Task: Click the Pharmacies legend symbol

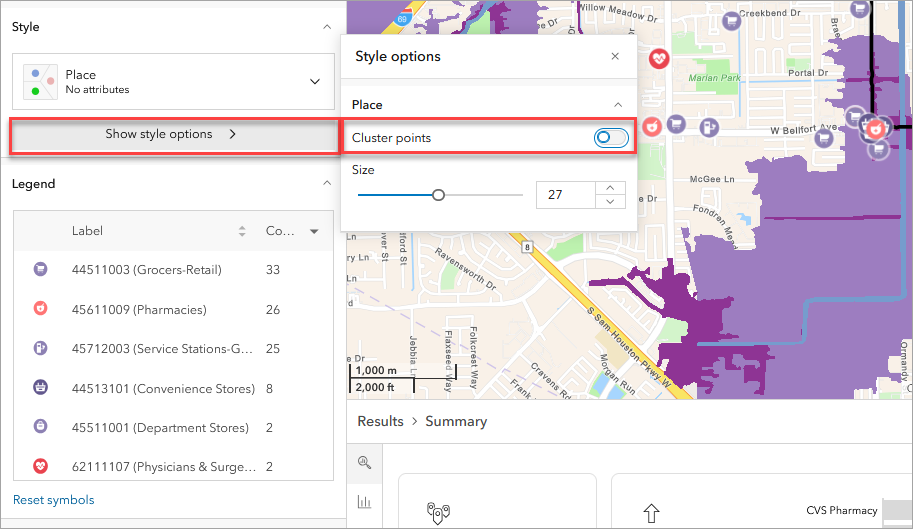Action: pos(41,309)
